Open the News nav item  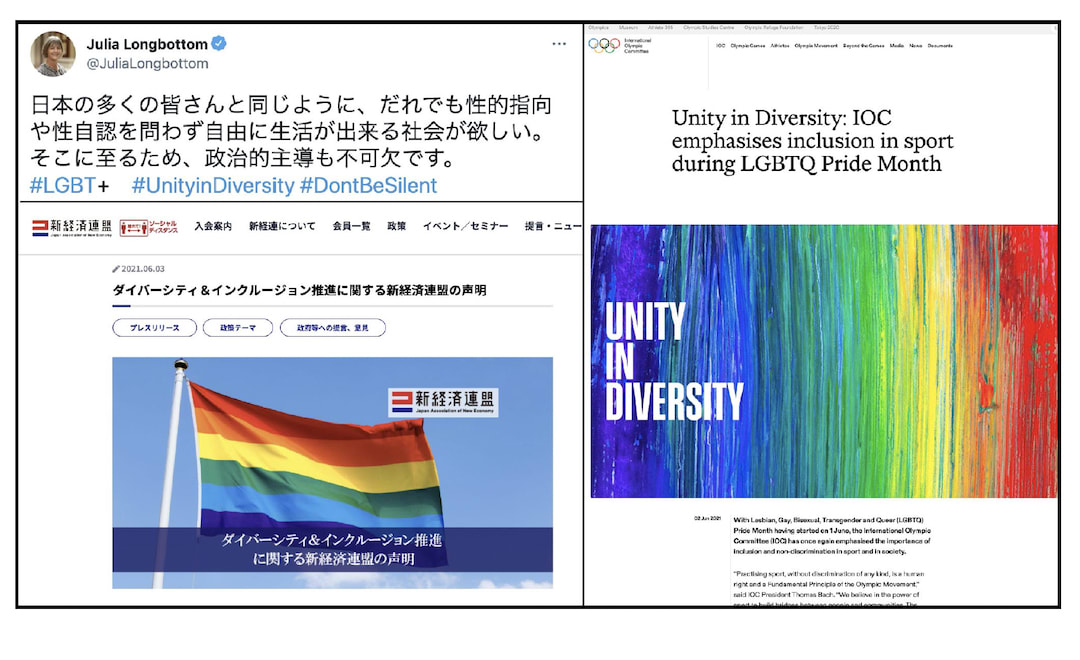pos(915,45)
